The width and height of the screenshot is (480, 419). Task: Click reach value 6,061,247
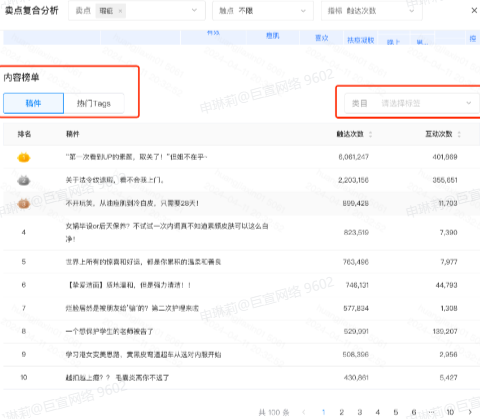(354, 157)
